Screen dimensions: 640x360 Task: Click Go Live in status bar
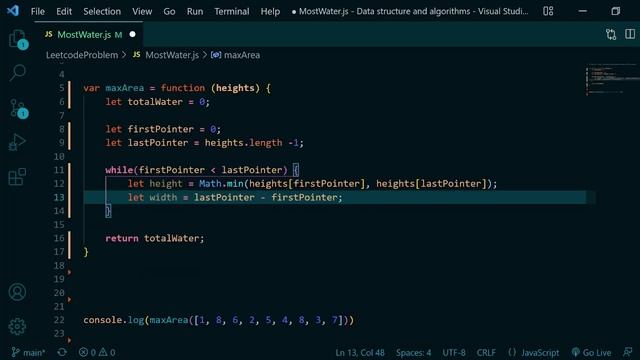click(x=591, y=352)
